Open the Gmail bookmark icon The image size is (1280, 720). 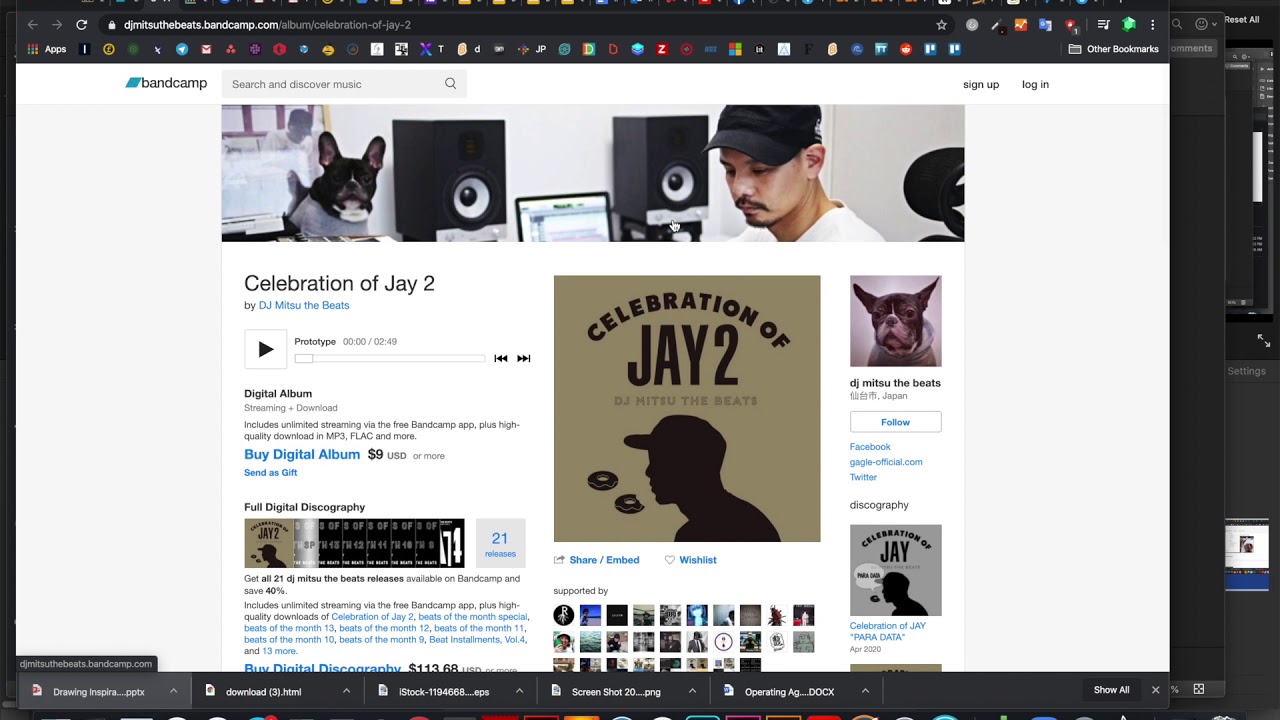click(206, 49)
